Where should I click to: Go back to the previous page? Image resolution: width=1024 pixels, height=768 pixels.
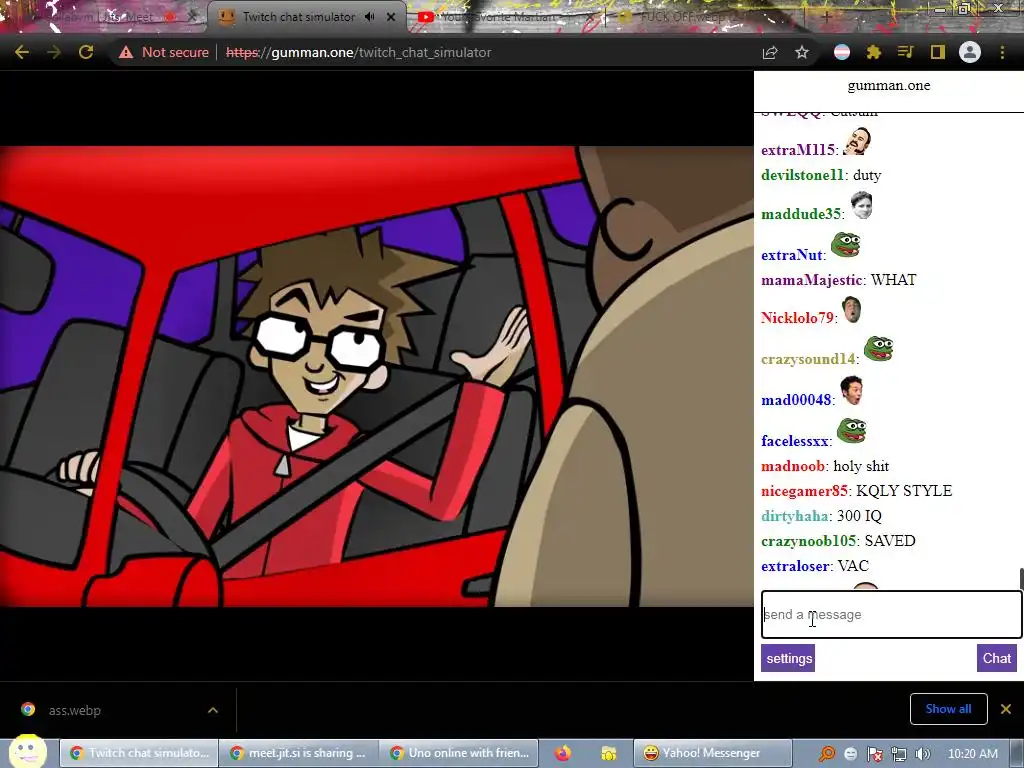(x=22, y=52)
